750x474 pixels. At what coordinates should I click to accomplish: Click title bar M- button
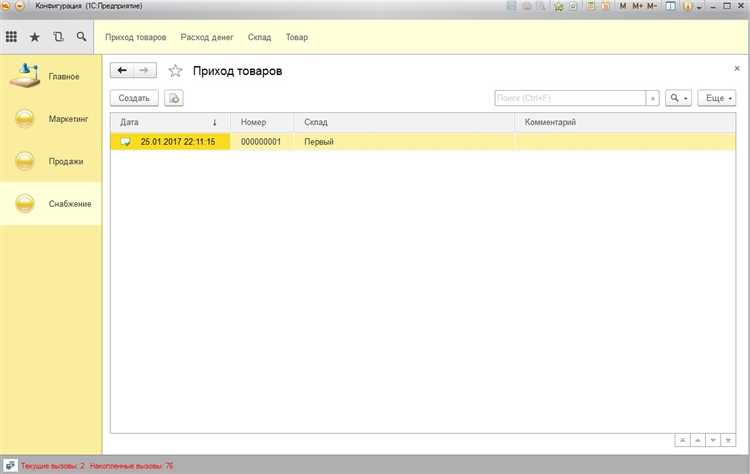pyautogui.click(x=652, y=6)
